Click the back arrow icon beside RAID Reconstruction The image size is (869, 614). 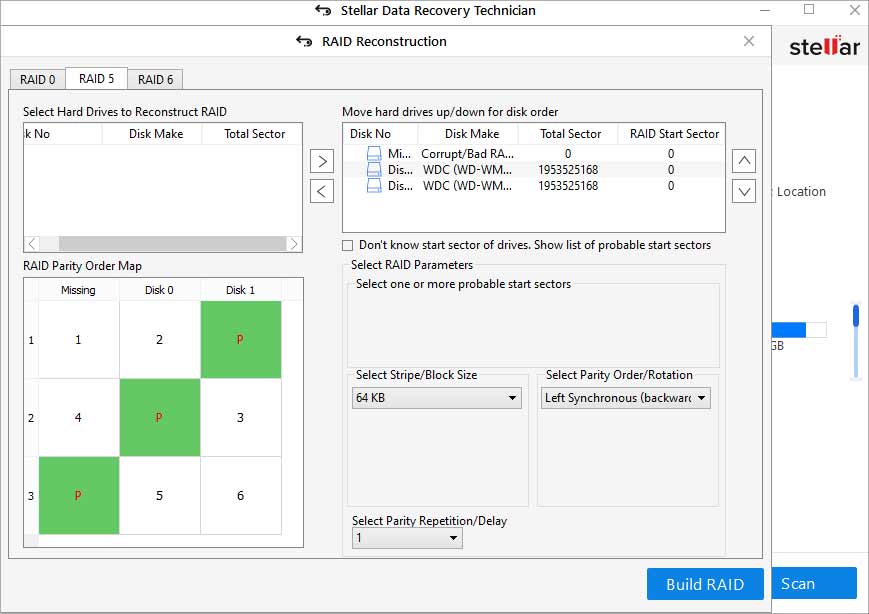click(304, 41)
